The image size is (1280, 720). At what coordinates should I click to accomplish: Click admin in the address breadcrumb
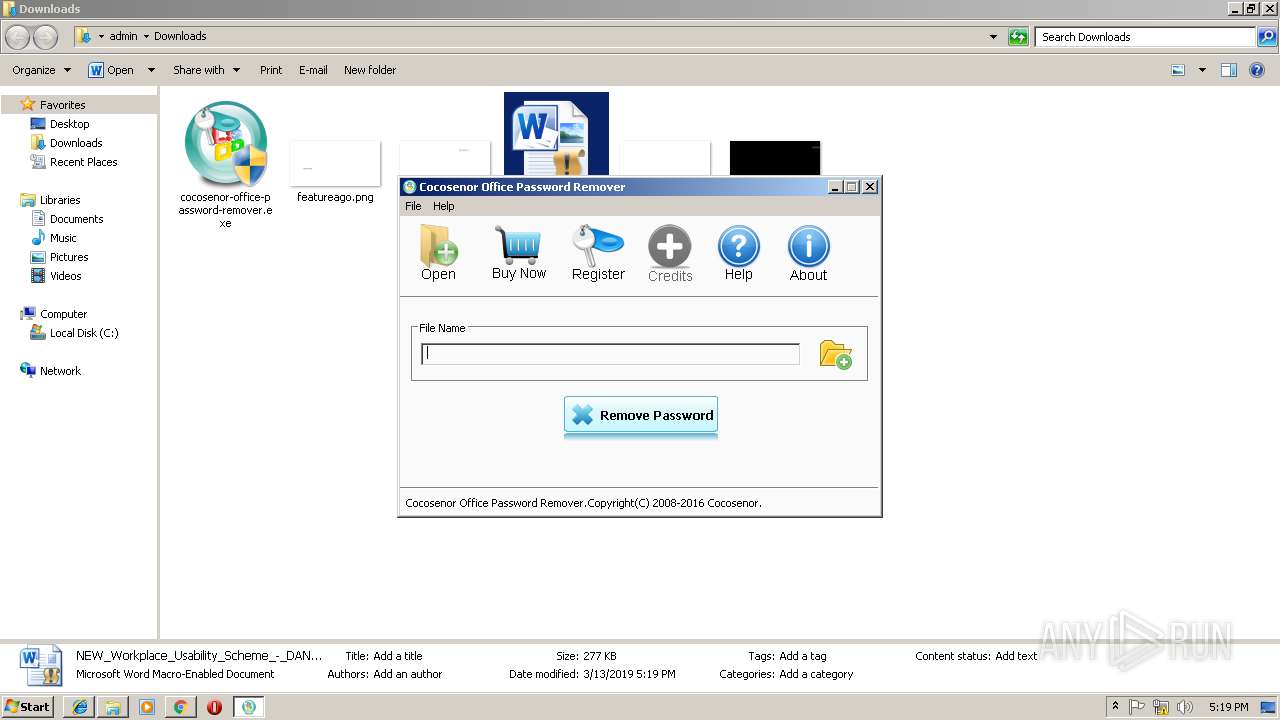[123, 36]
